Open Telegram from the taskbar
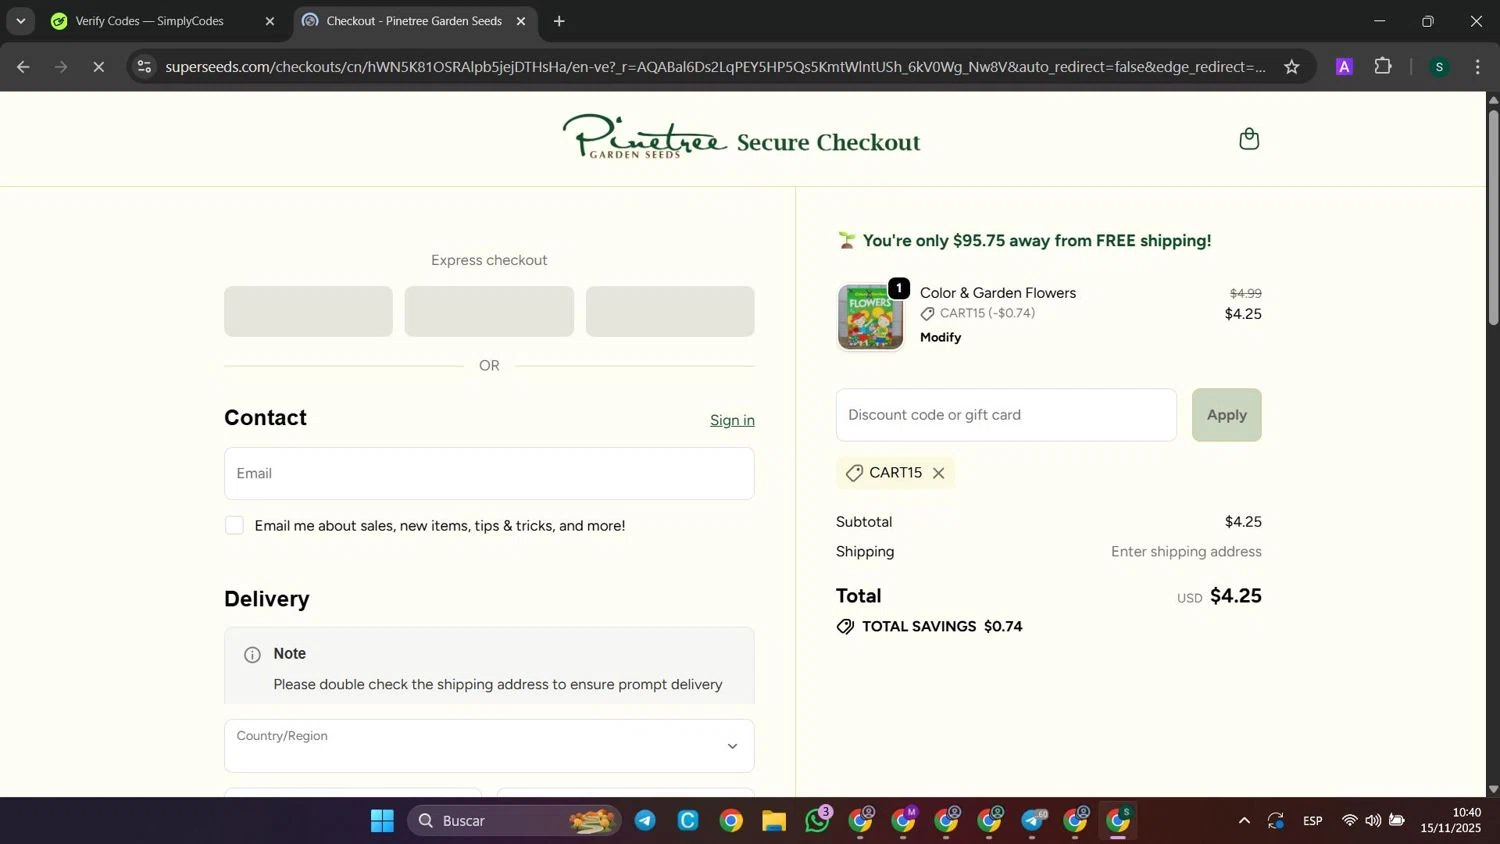 click(645, 821)
